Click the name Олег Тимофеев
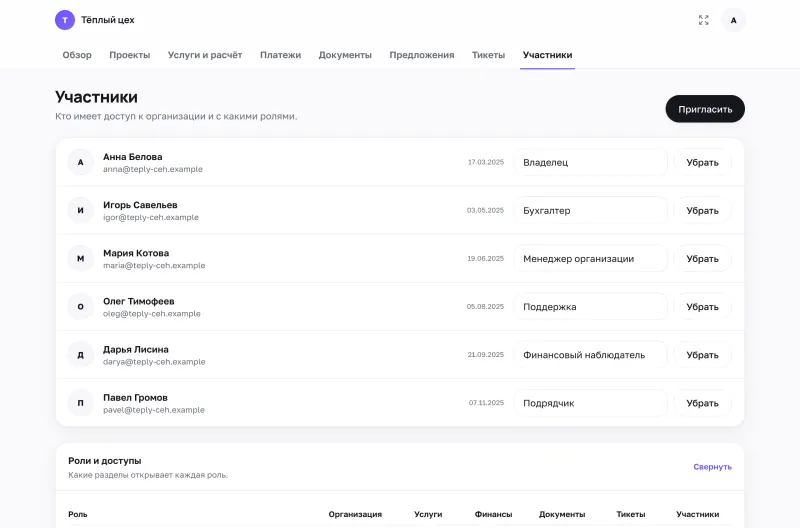Screen dimensions: 800x528 [139, 301]
